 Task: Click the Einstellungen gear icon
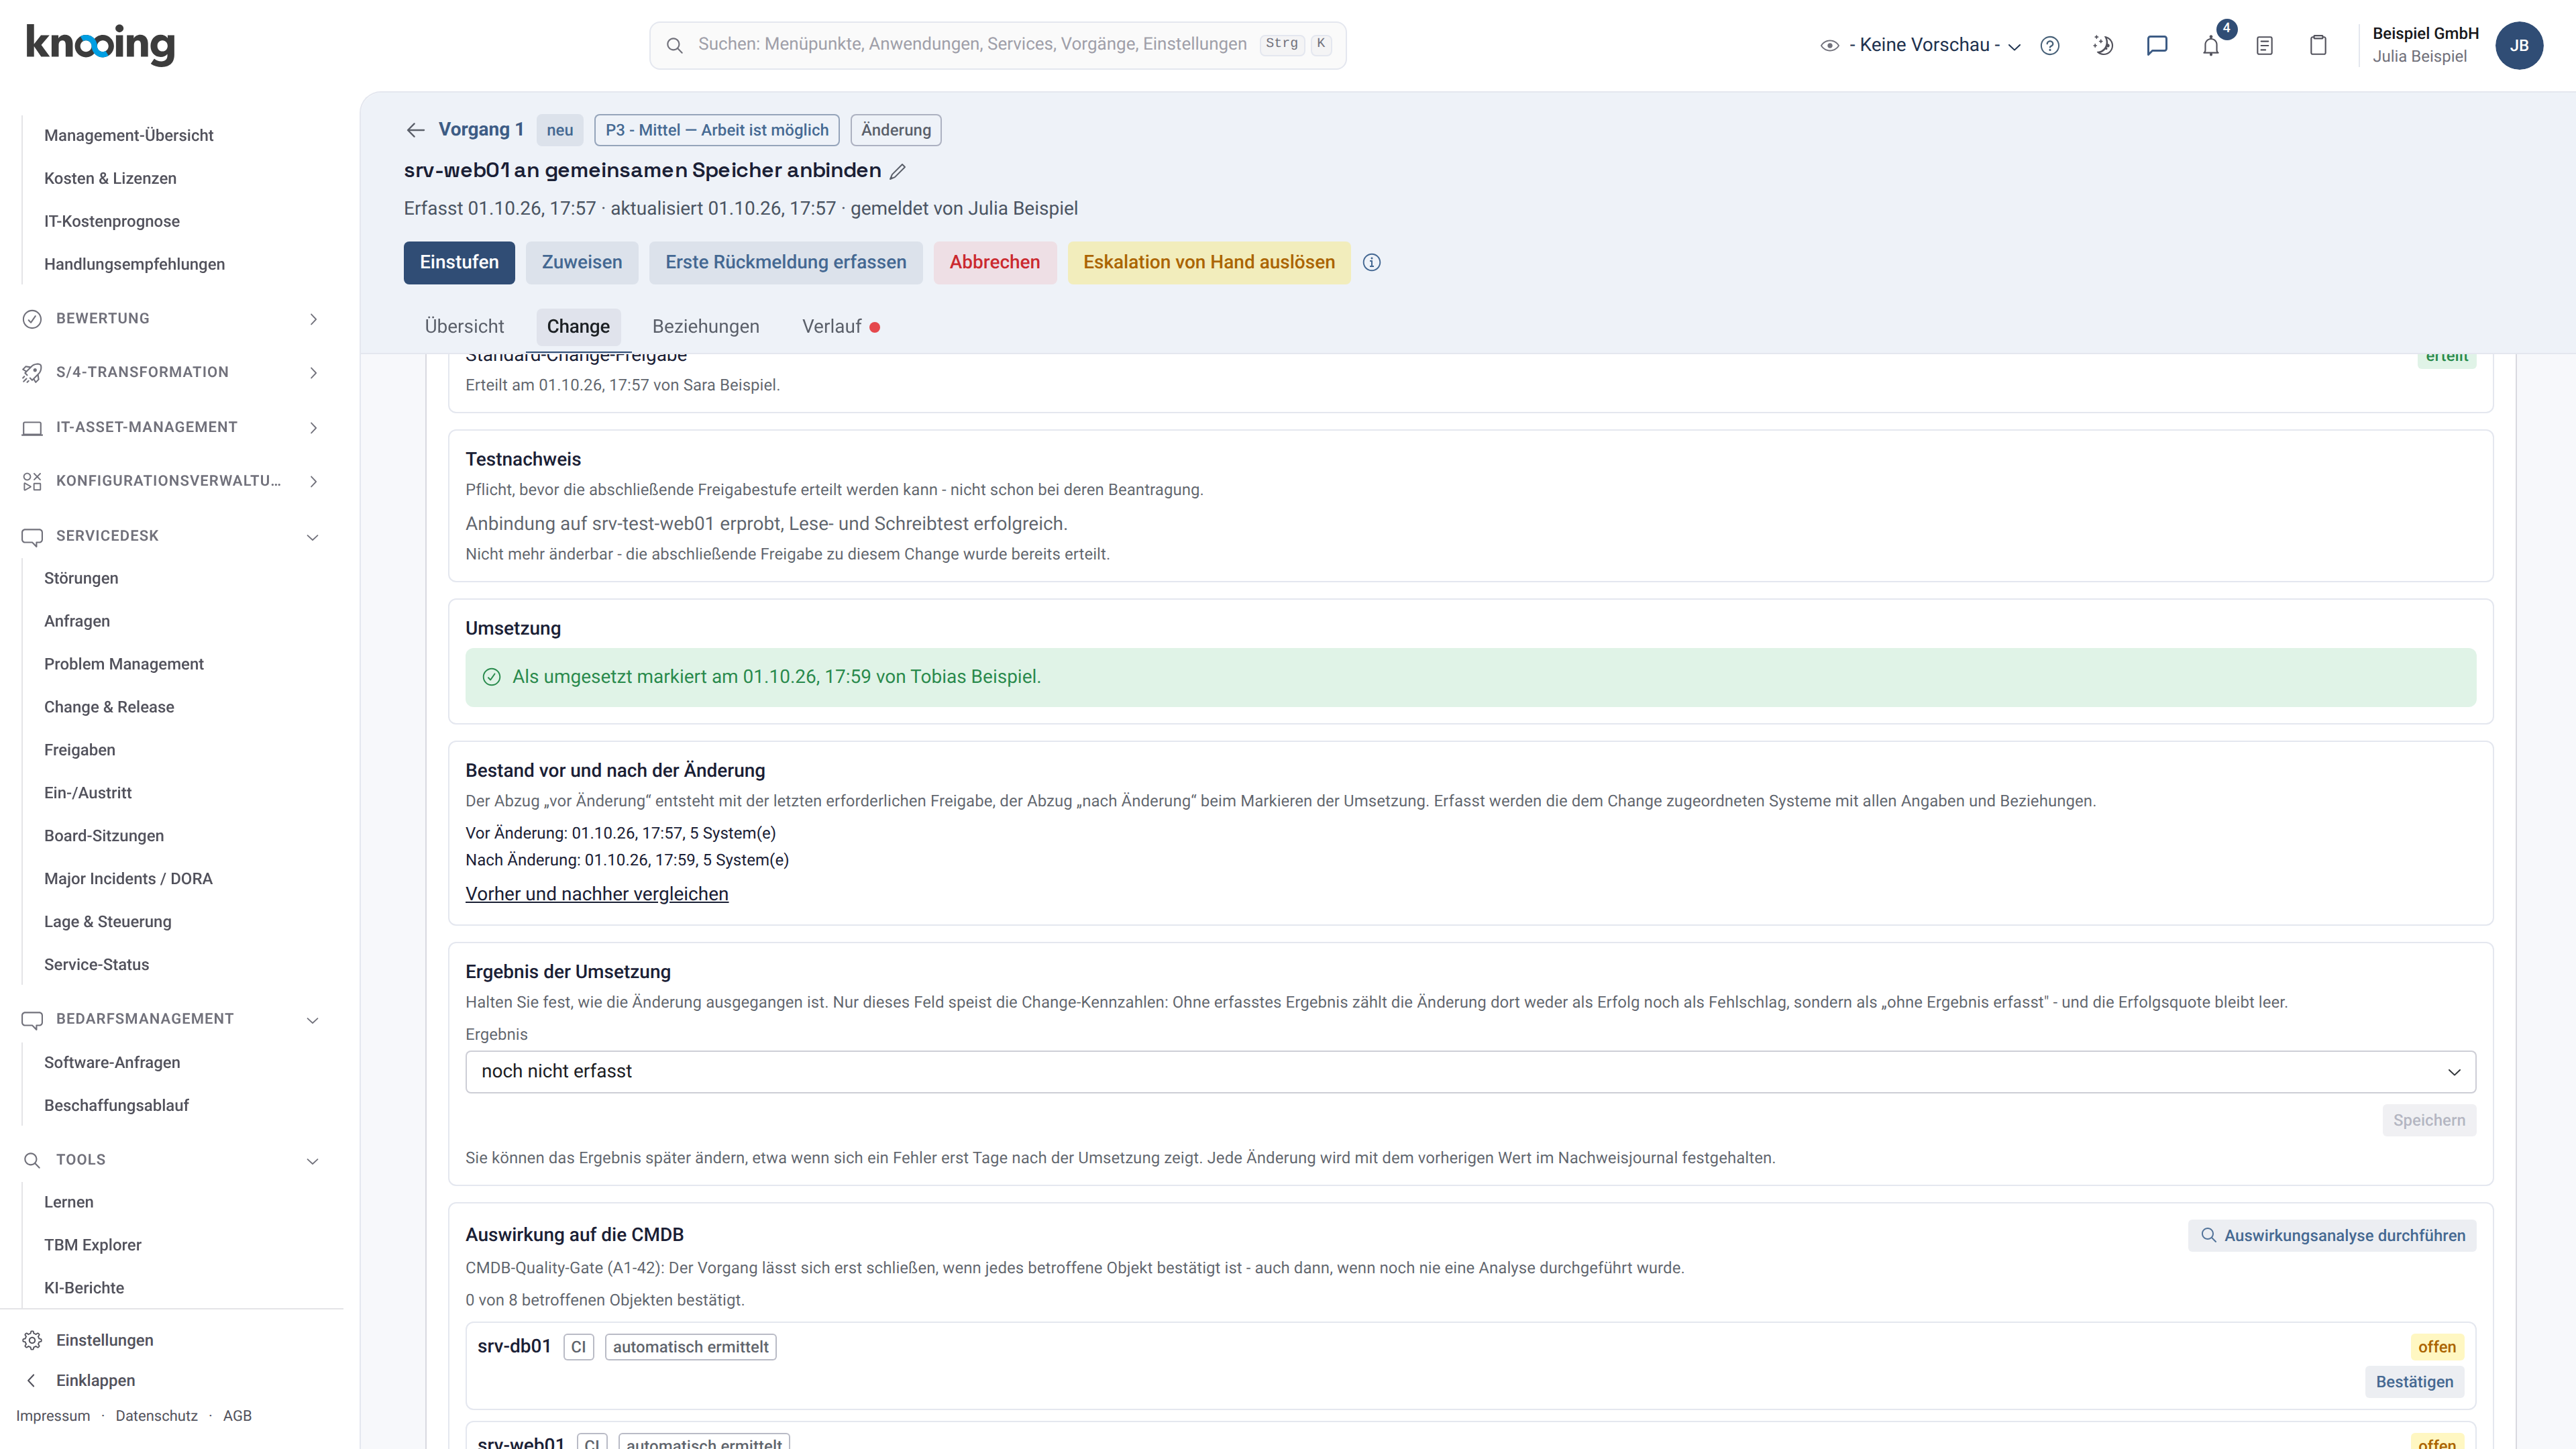tap(32, 1340)
